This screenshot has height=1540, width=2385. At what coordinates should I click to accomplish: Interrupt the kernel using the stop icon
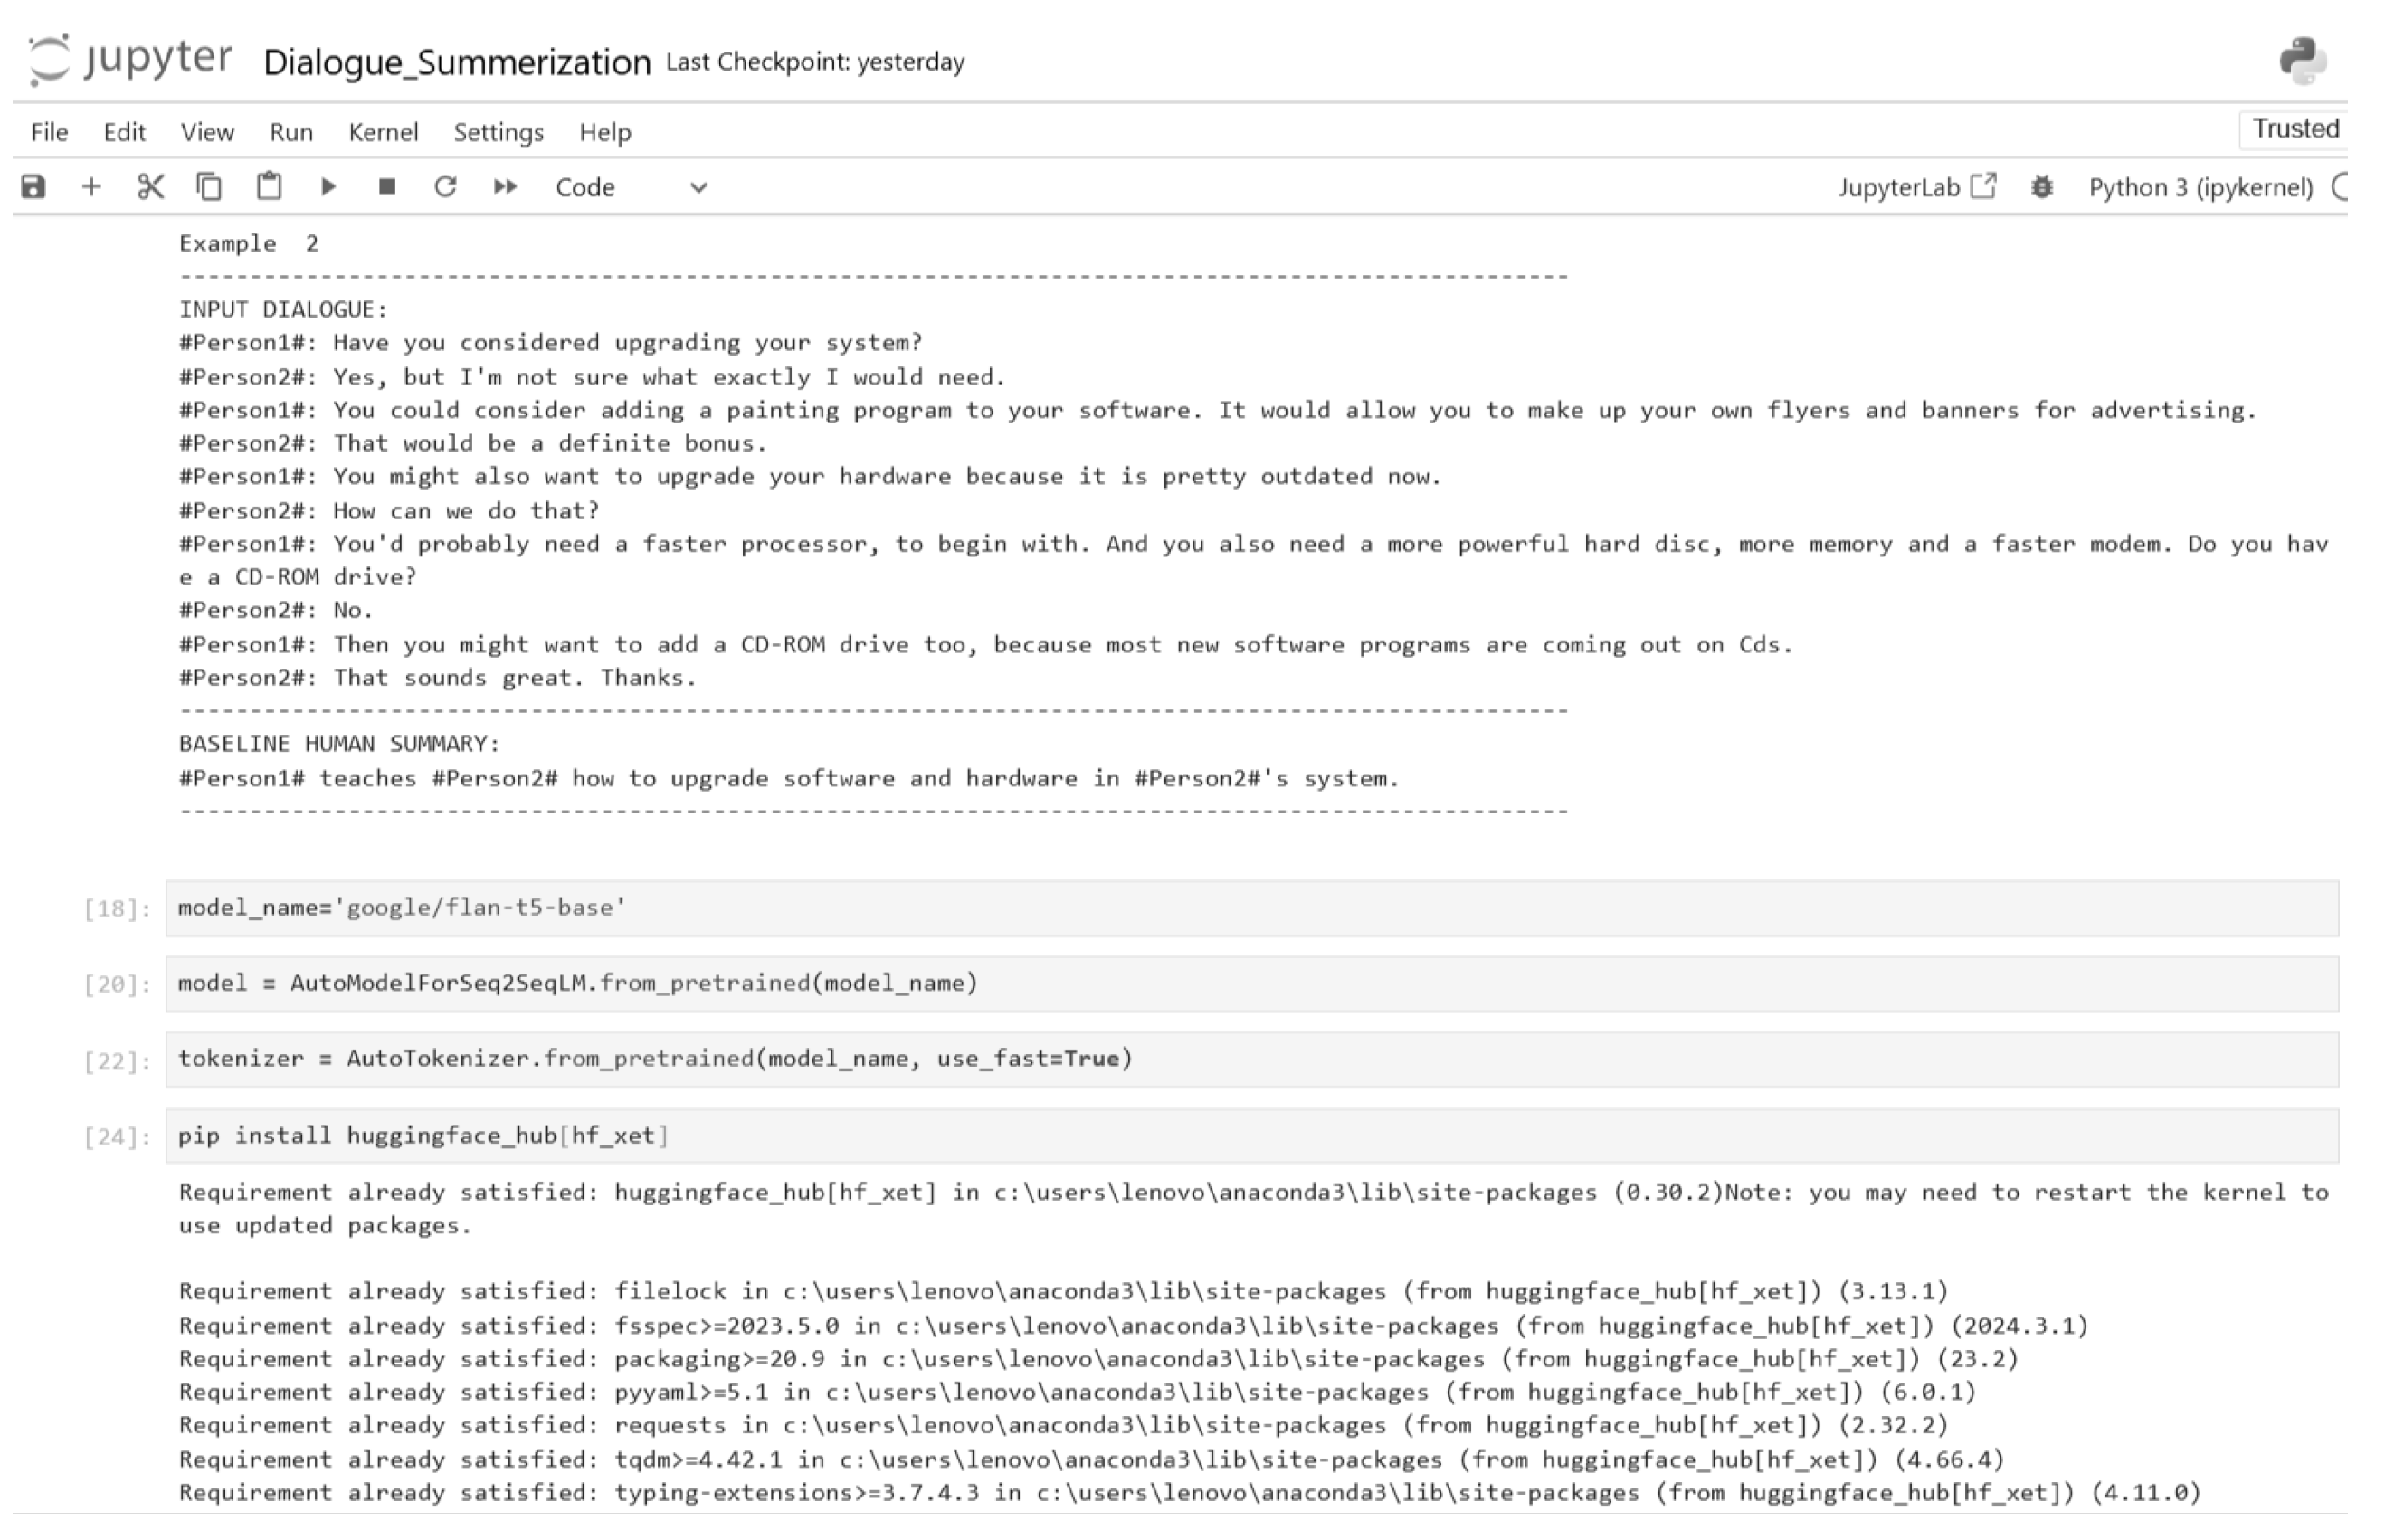coord(389,186)
